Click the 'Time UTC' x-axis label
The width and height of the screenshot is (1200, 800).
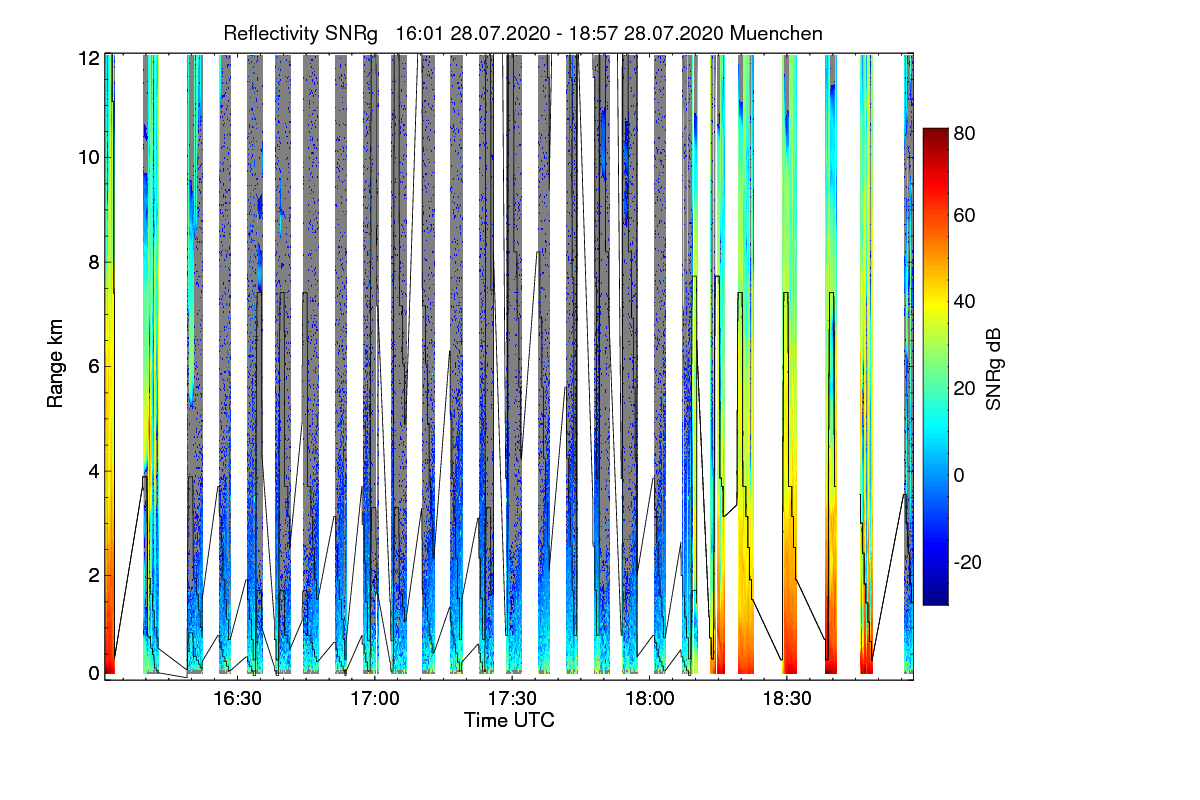click(509, 720)
